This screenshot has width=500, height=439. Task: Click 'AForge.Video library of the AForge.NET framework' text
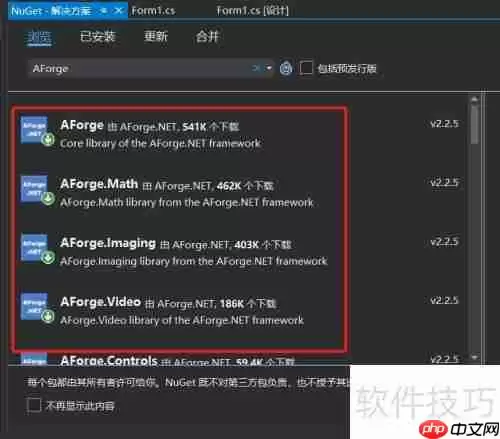pyautogui.click(x=182, y=320)
